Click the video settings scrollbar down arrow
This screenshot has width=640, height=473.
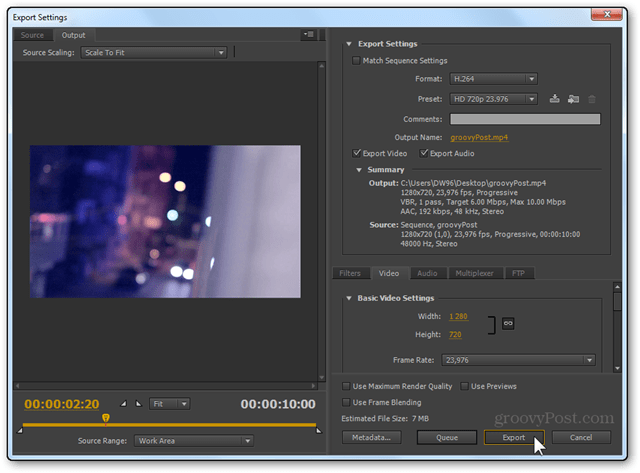click(618, 368)
